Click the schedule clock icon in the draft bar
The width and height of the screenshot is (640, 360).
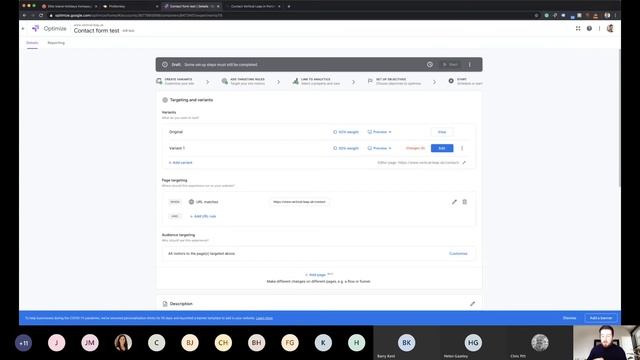pos(429,64)
